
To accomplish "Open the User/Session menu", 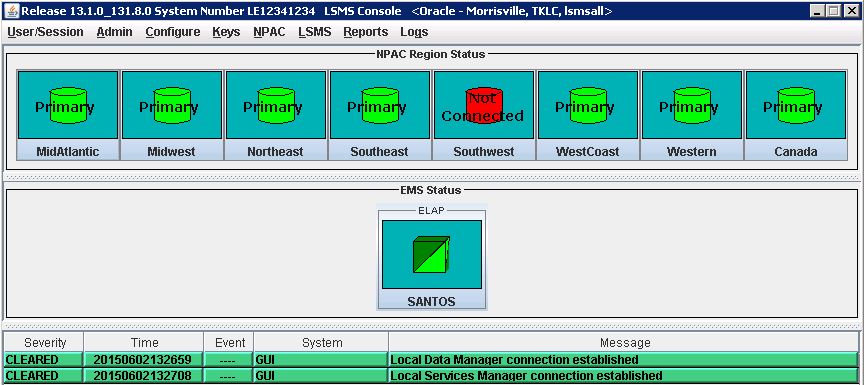I will pyautogui.click(x=45, y=32).
